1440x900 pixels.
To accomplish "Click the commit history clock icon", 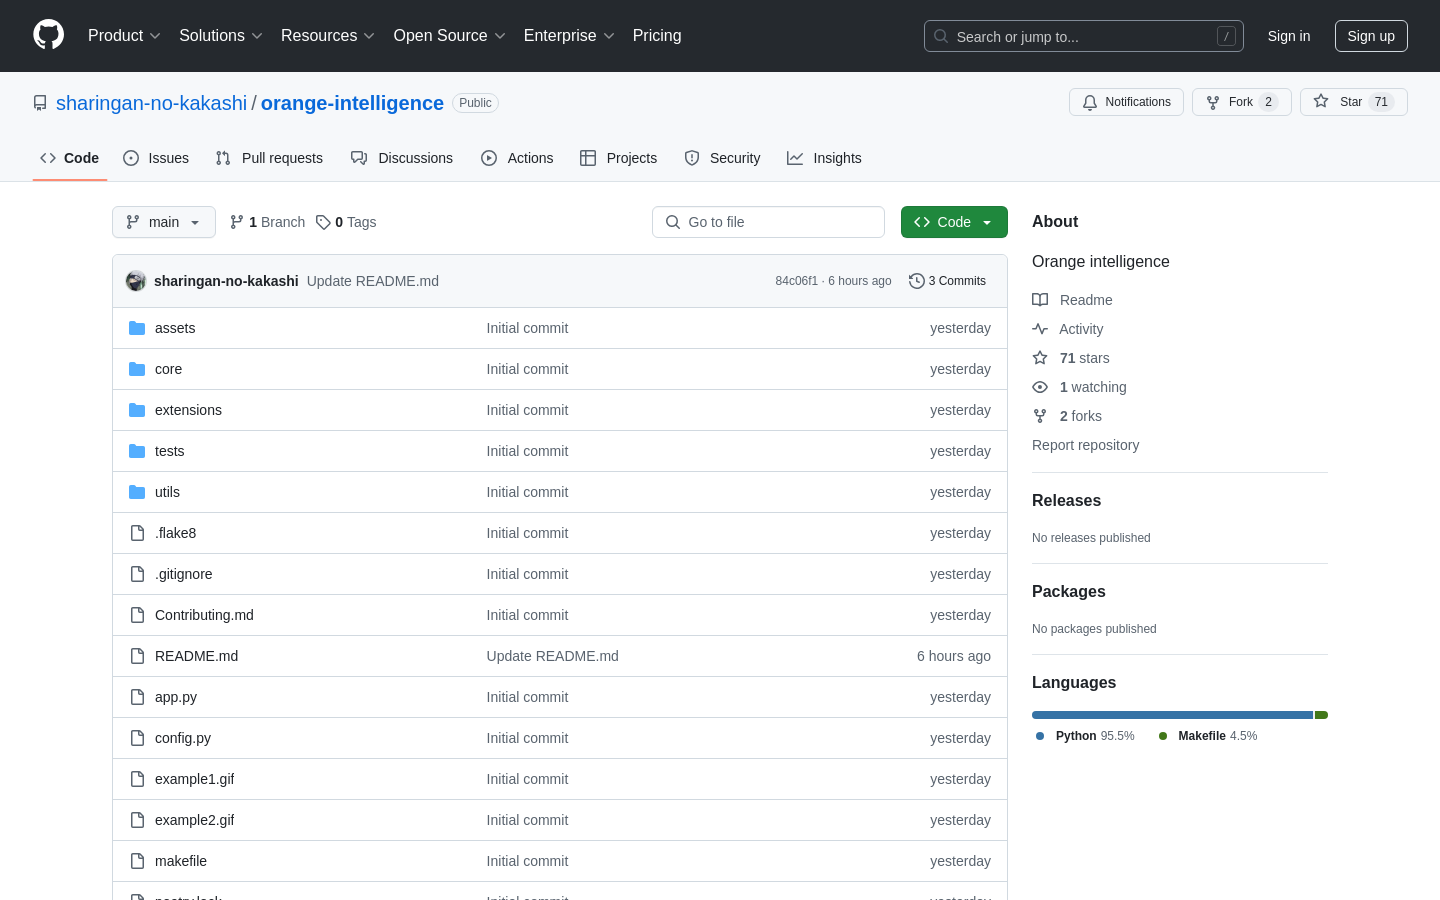I will 916,281.
